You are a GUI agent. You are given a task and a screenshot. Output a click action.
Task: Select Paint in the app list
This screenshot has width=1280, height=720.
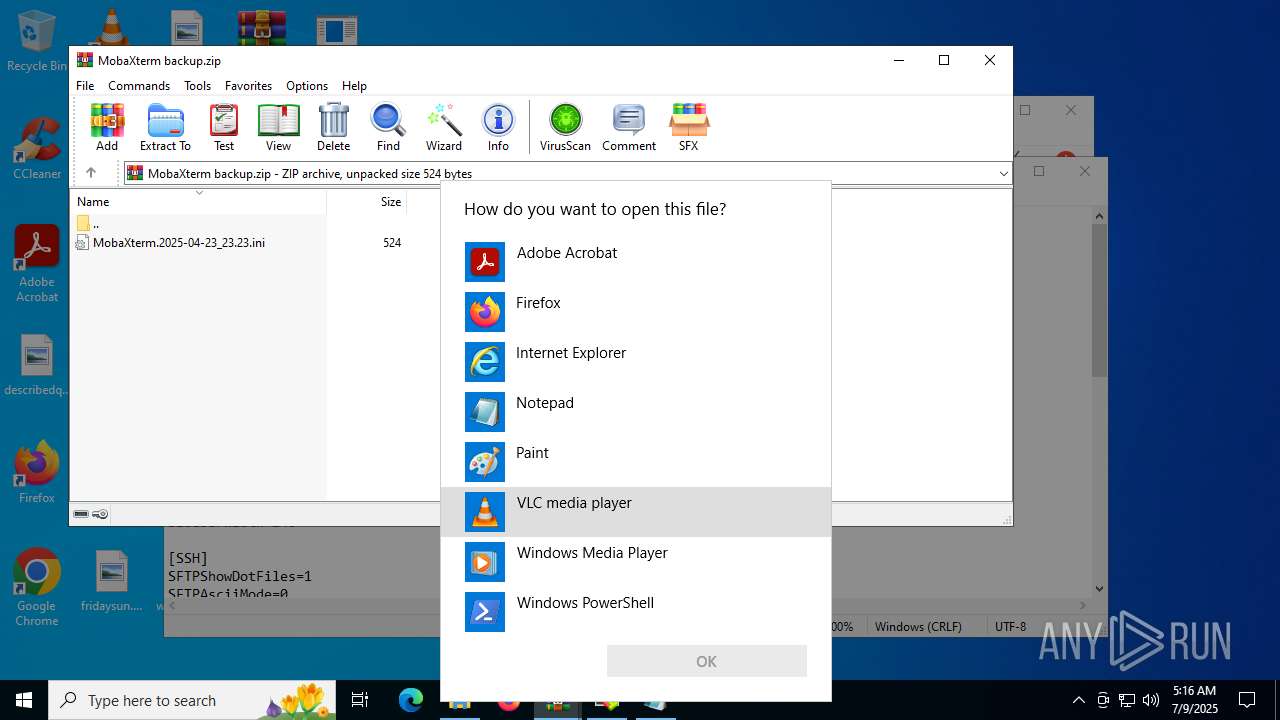(x=636, y=462)
